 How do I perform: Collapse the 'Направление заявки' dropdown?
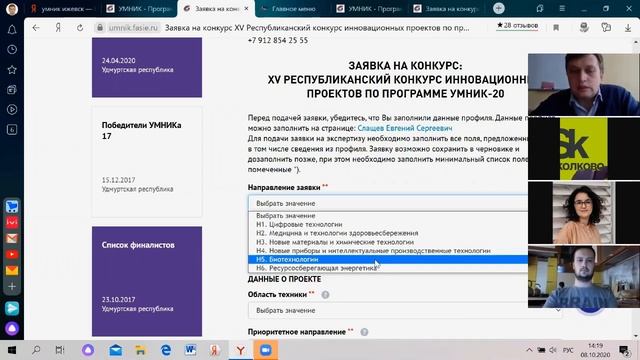388,203
